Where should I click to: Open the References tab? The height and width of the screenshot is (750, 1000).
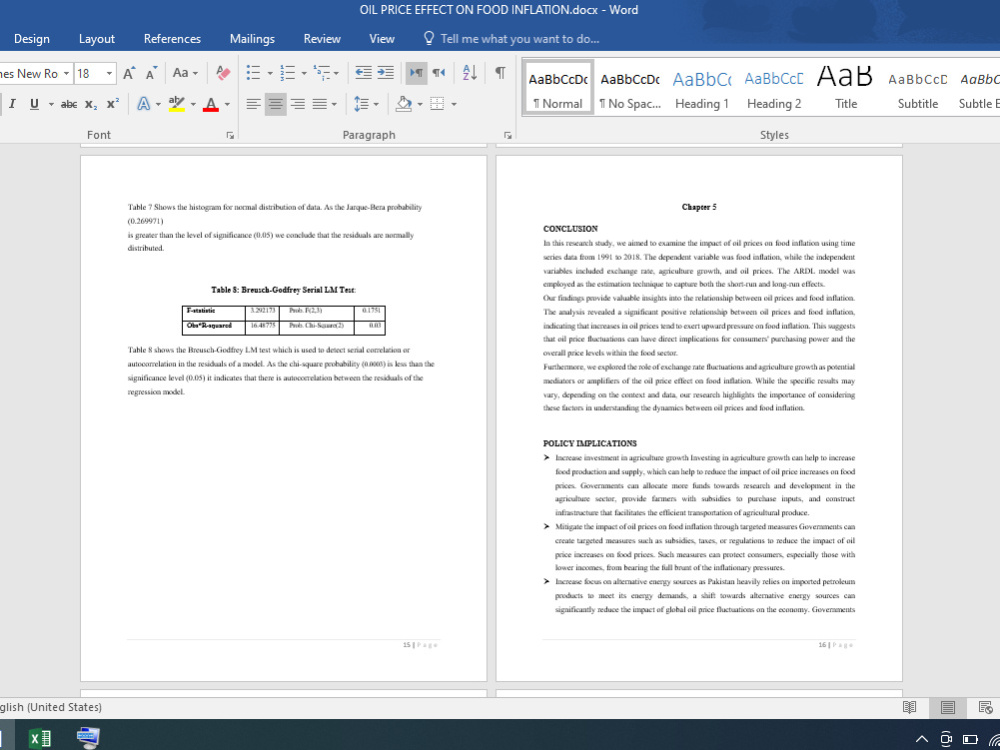(x=172, y=39)
